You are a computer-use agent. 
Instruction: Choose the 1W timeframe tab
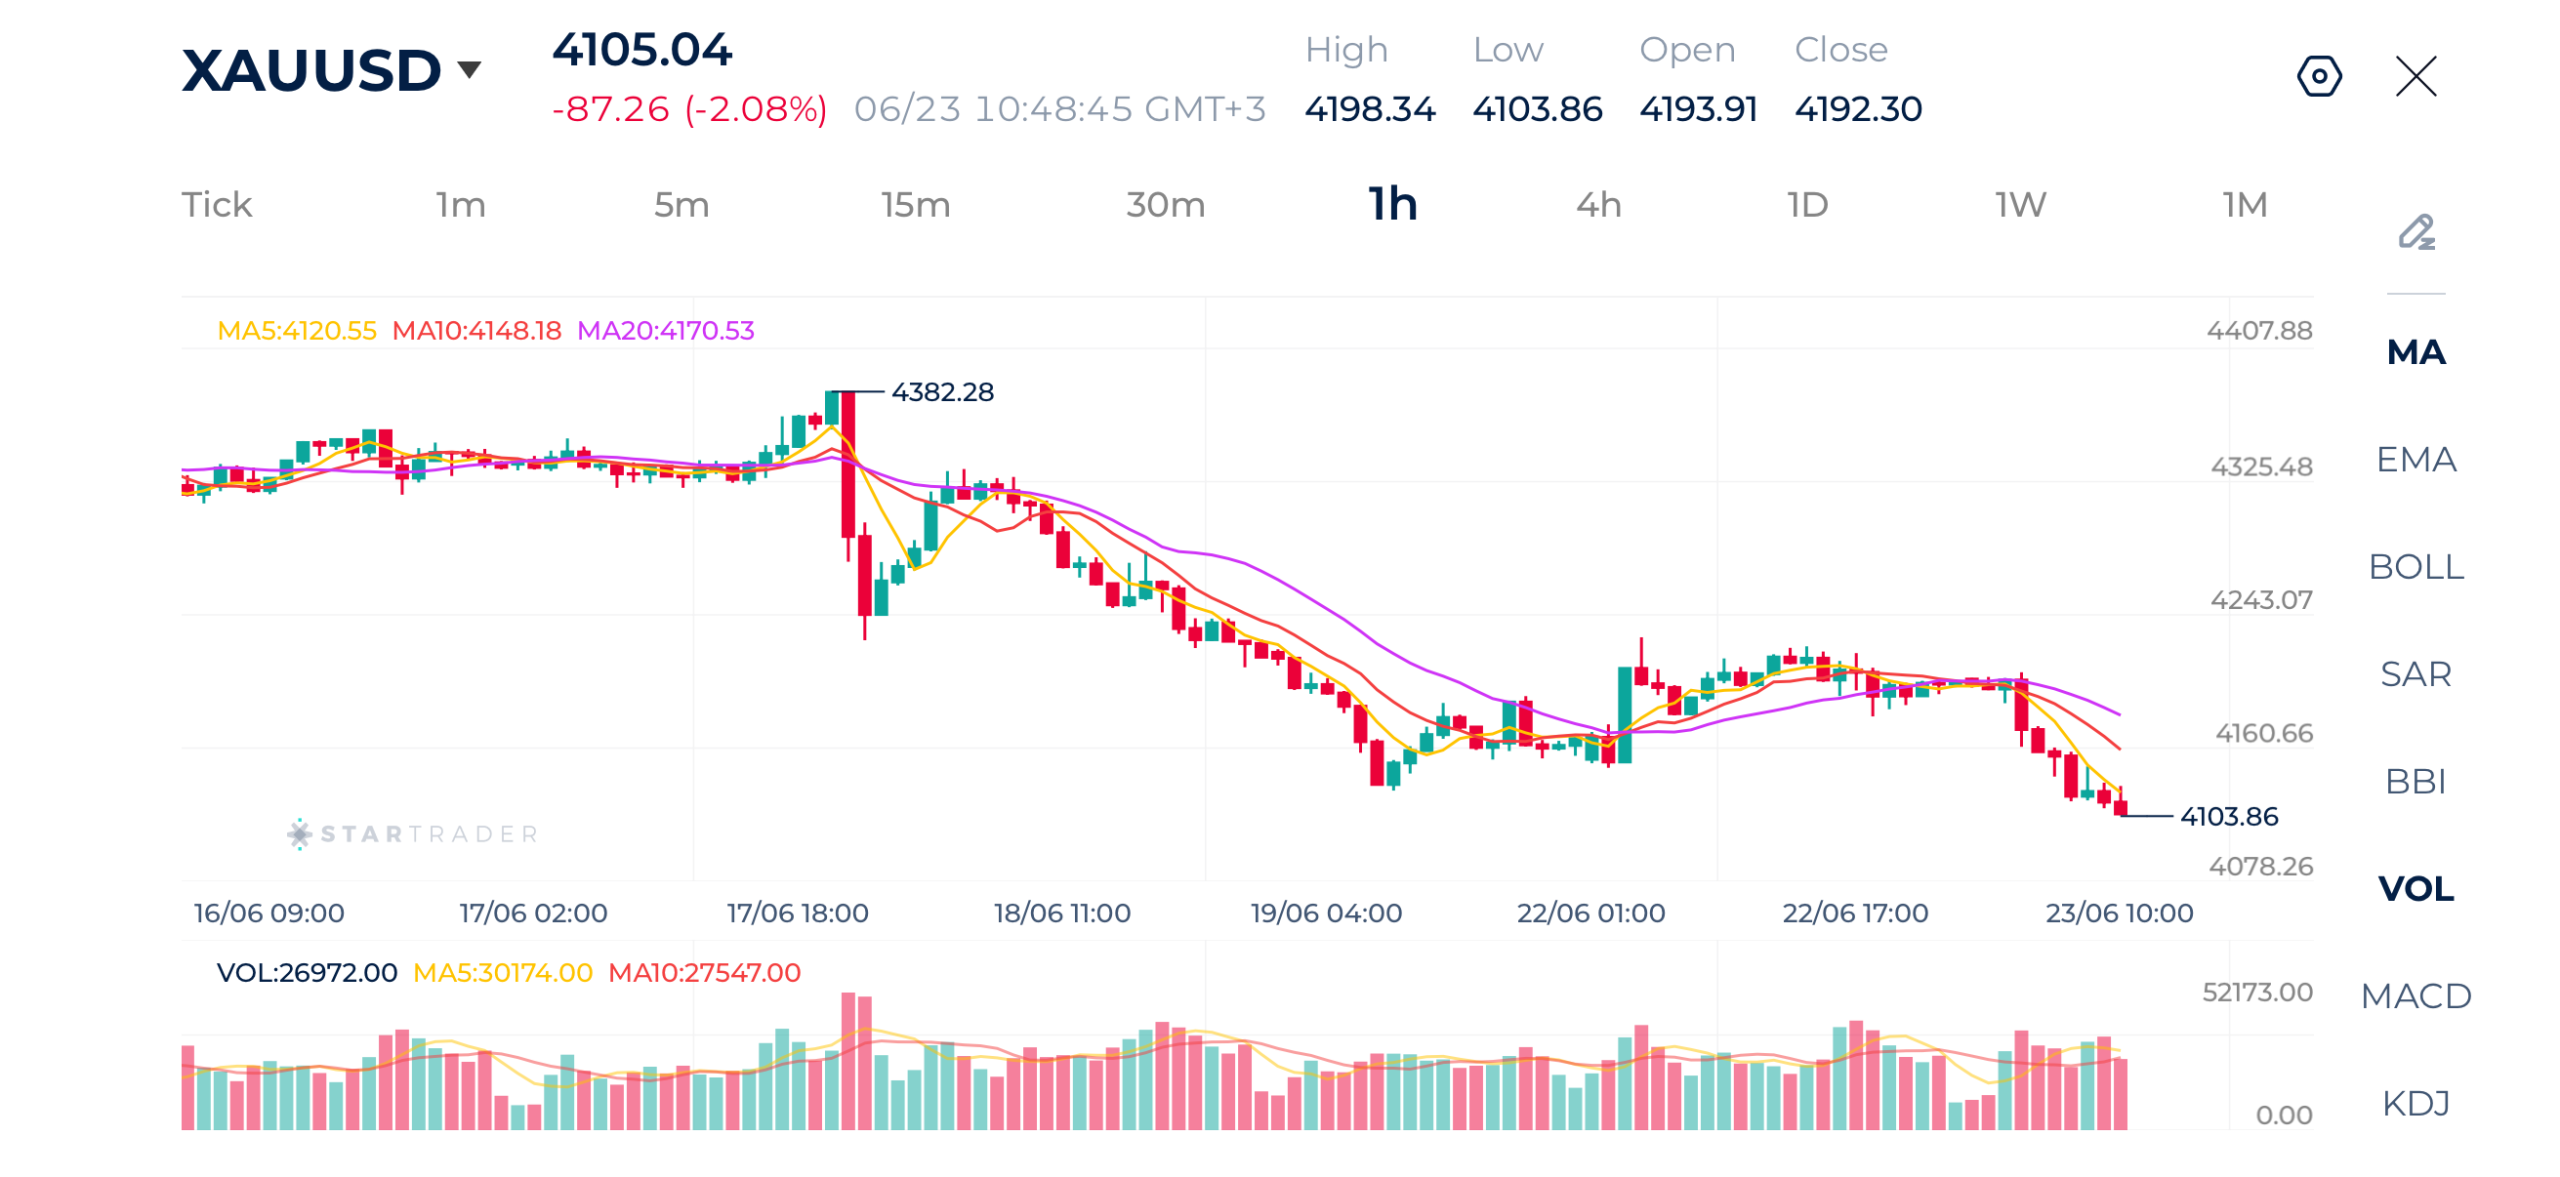(x=2020, y=204)
